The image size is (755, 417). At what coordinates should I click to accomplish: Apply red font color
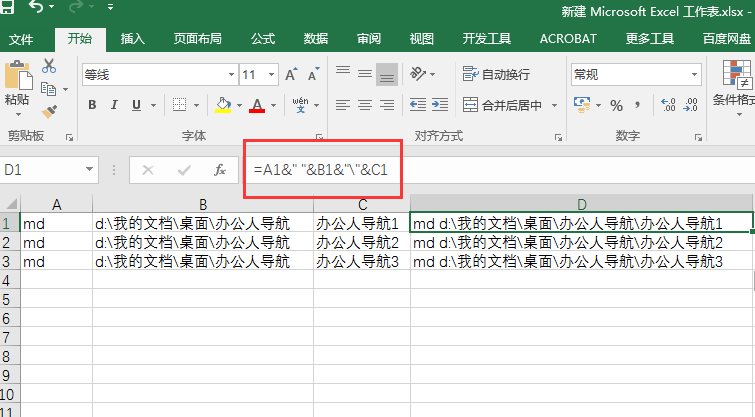(x=257, y=105)
